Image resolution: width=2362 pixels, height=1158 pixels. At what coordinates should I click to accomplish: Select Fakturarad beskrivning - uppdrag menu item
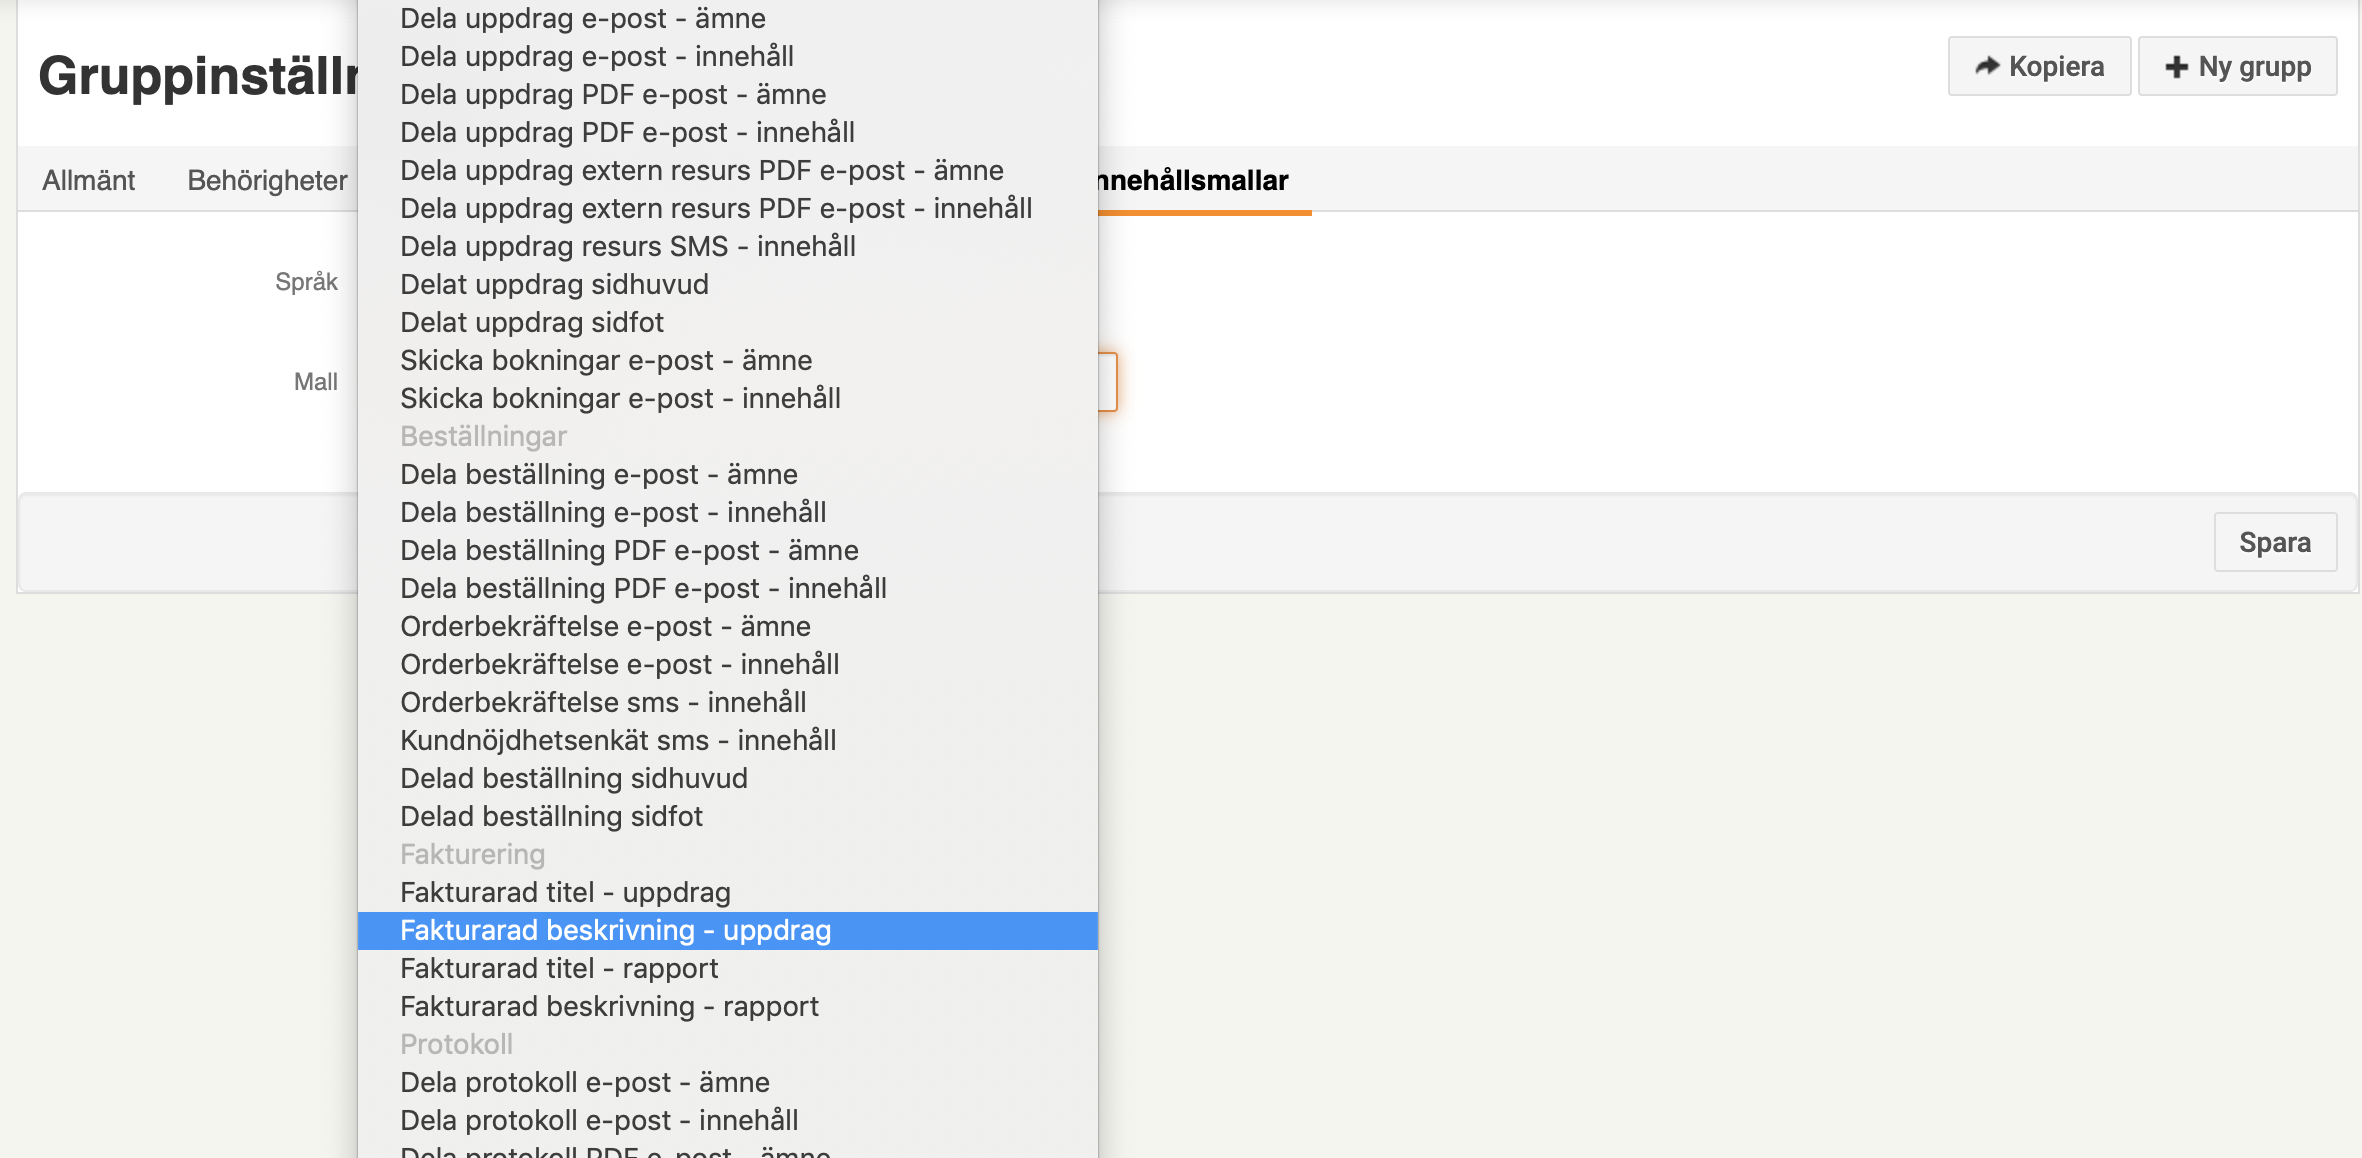coord(615,929)
